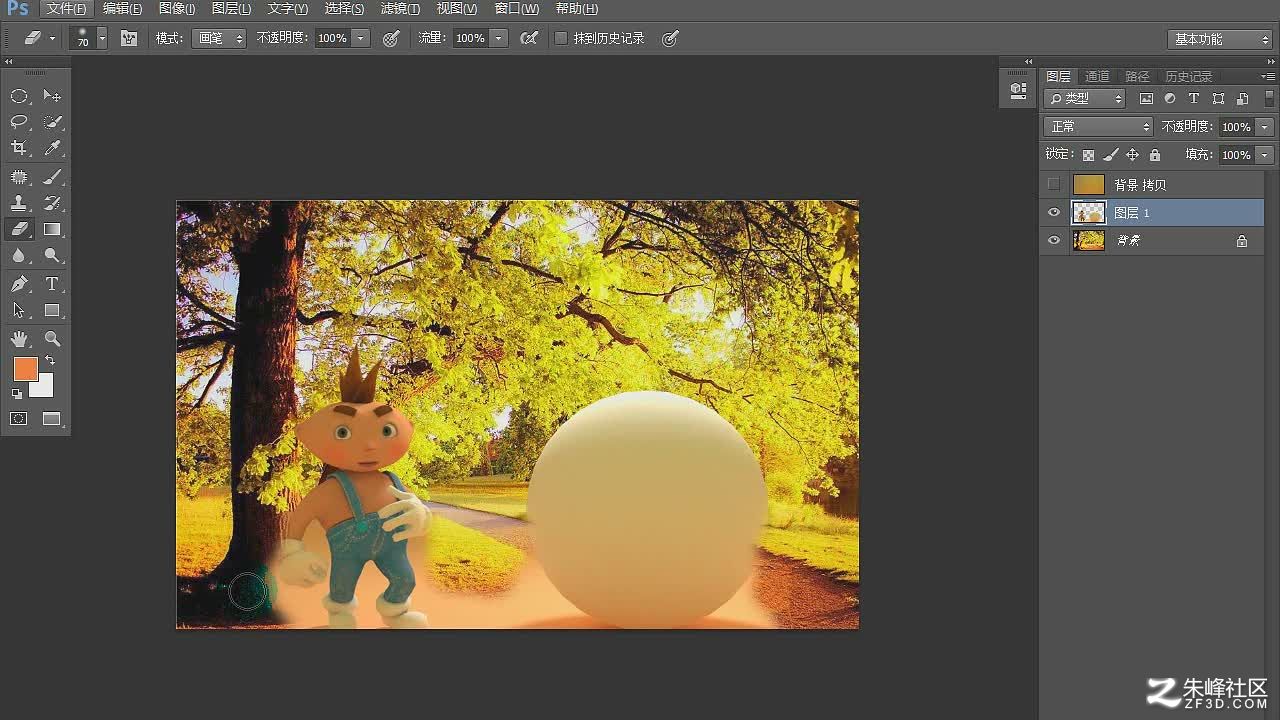
Task: Open the layer 不透明度 slider arrow
Action: (x=1265, y=127)
